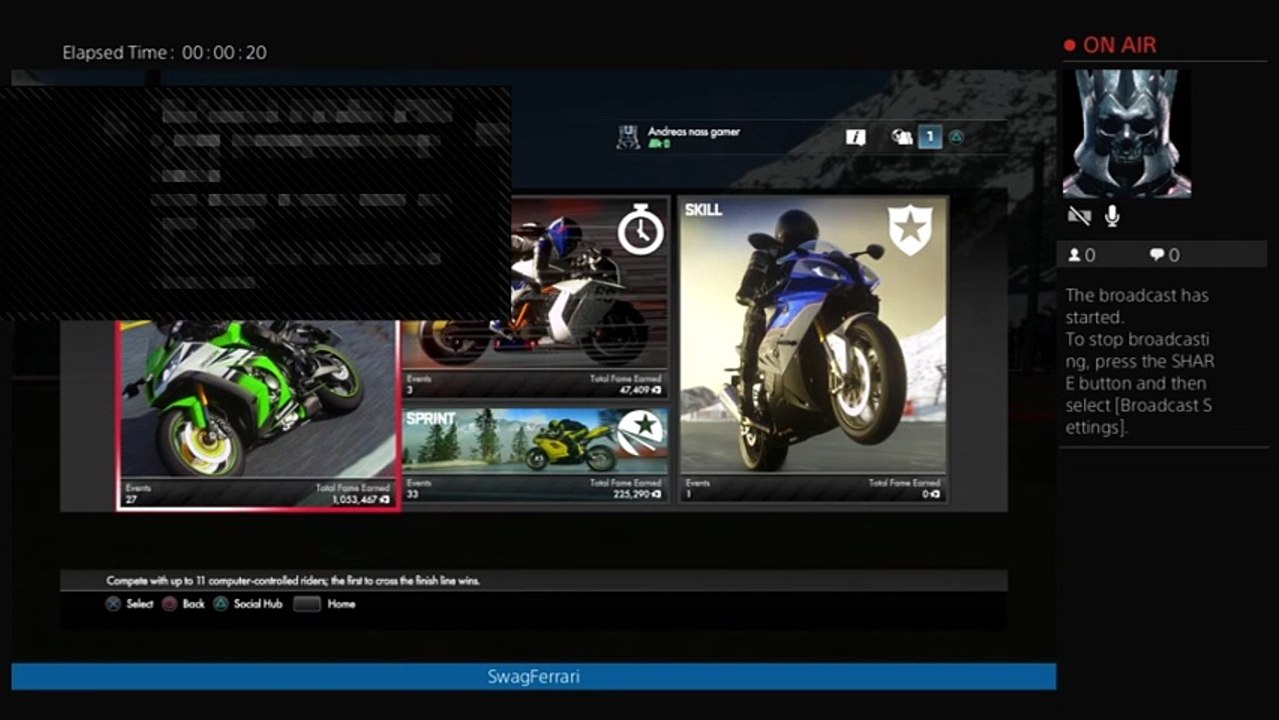Click the cross button icon next to Select
Image resolution: width=1279 pixels, height=720 pixels.
click(114, 604)
